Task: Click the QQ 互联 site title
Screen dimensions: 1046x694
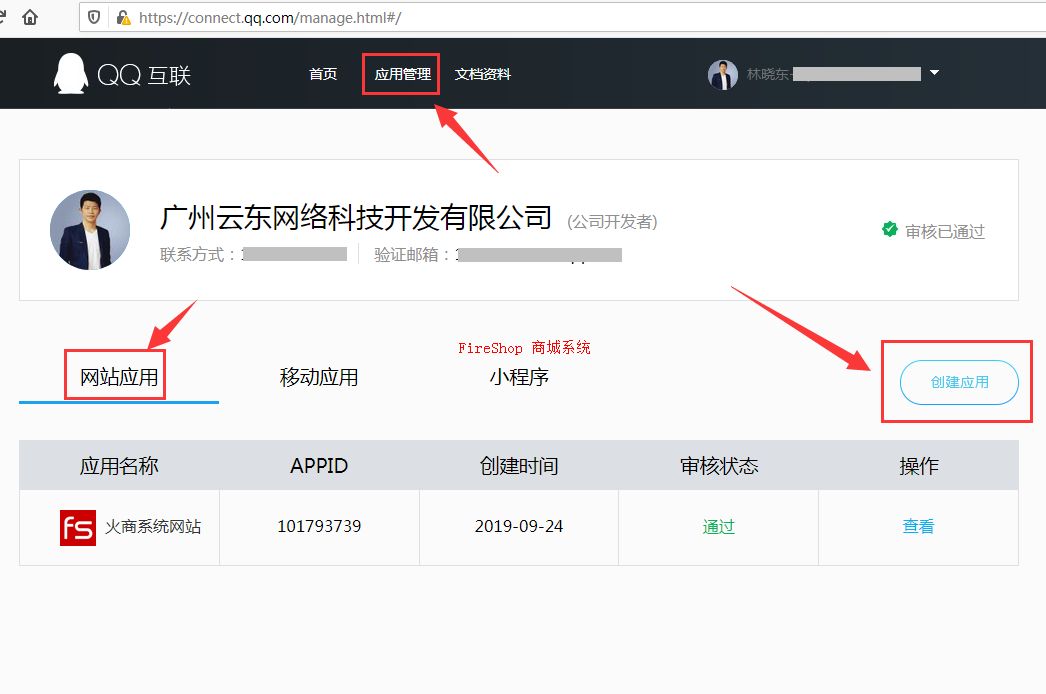Action: (144, 75)
